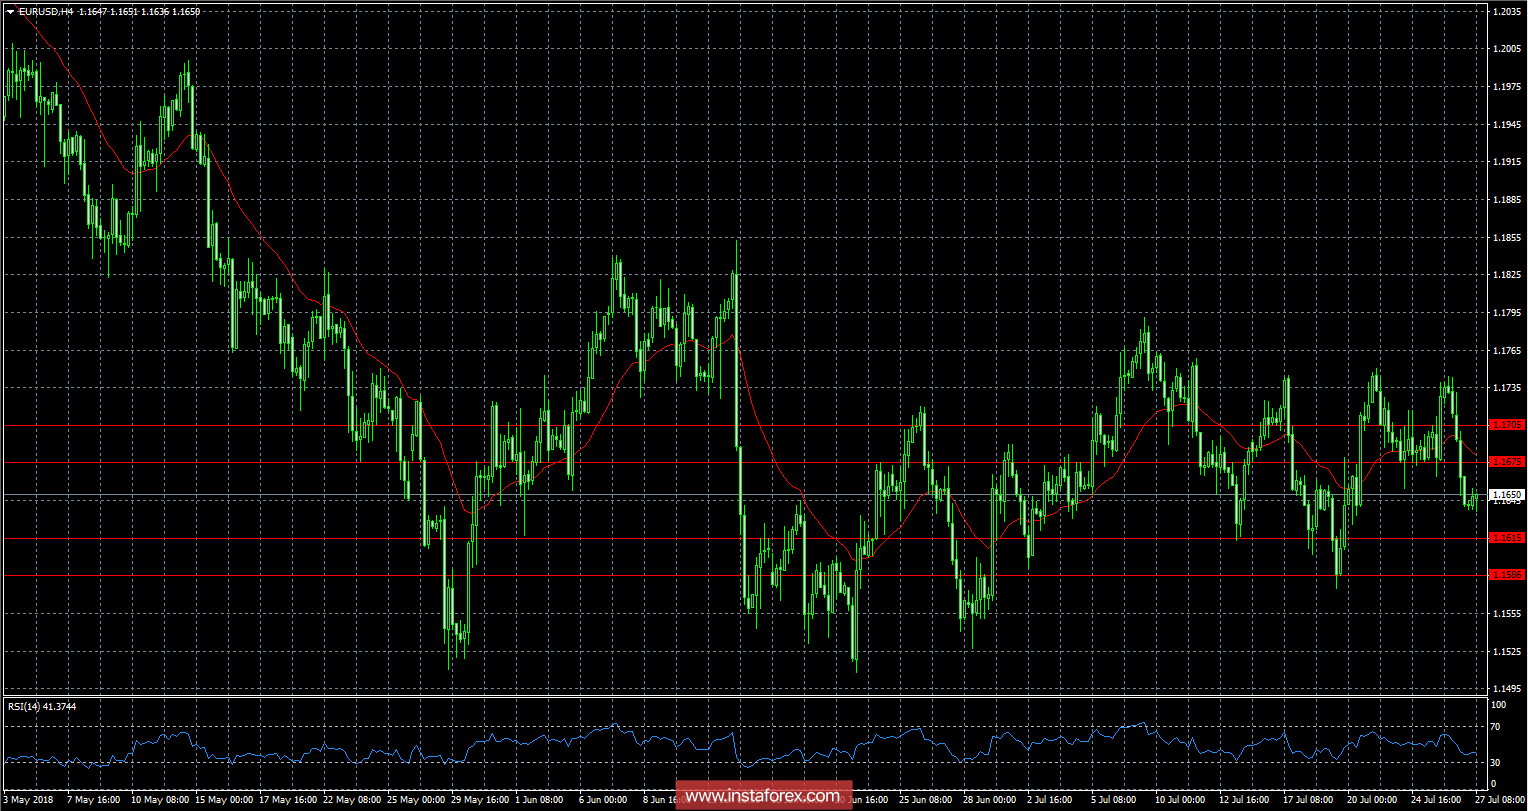Screen dimensions: 1528x811
Task: Click the 17 May 16:00 time label
Action: tap(287, 800)
